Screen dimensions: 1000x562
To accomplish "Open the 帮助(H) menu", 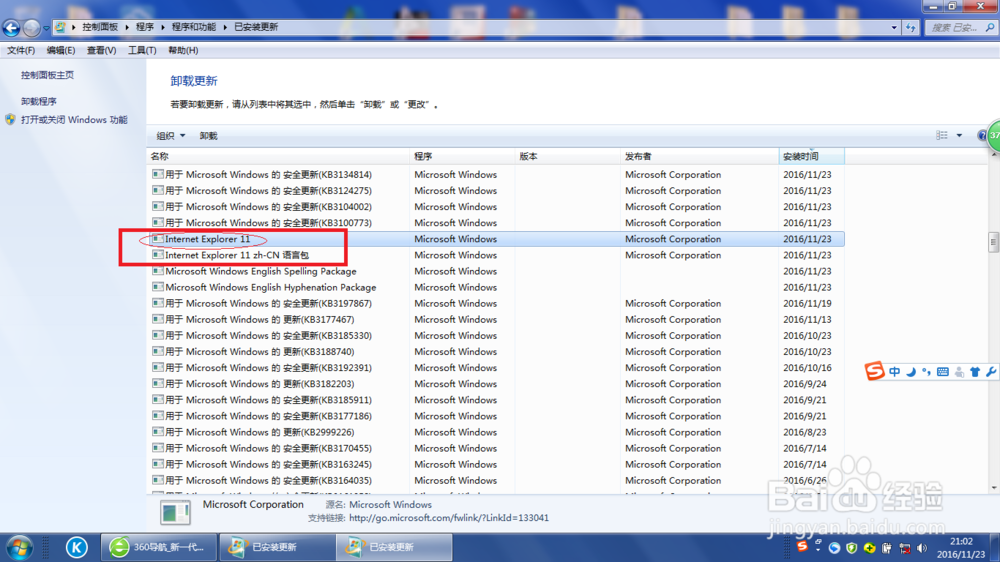I will click(x=183, y=50).
